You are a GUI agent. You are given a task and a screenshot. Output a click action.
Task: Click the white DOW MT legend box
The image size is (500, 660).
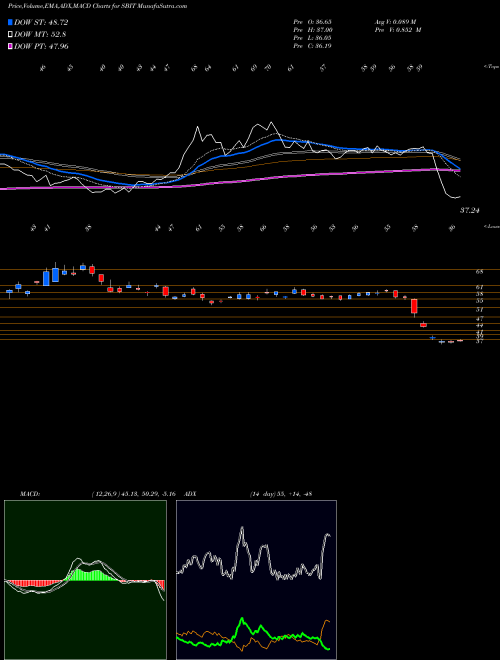point(11,35)
